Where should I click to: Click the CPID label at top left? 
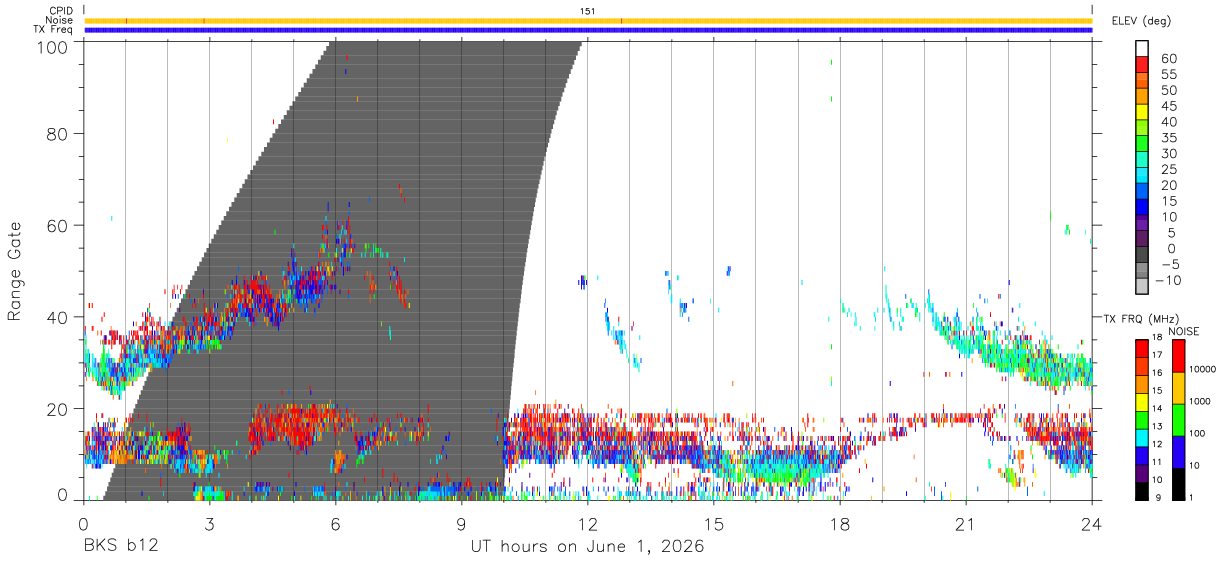point(60,11)
